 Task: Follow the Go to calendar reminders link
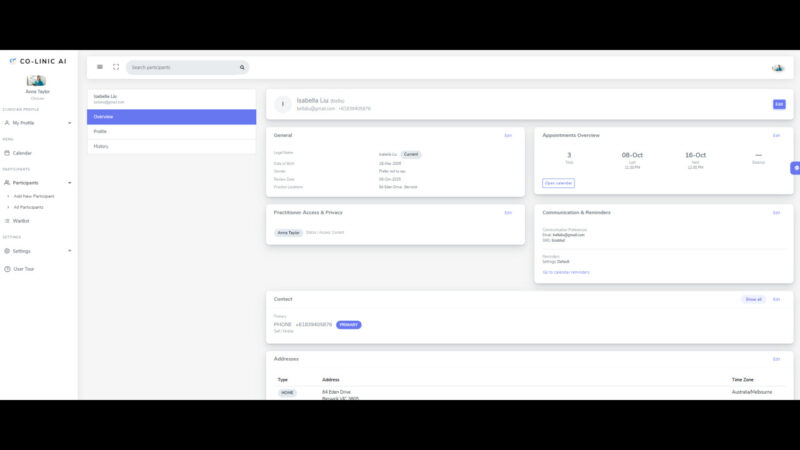566,272
